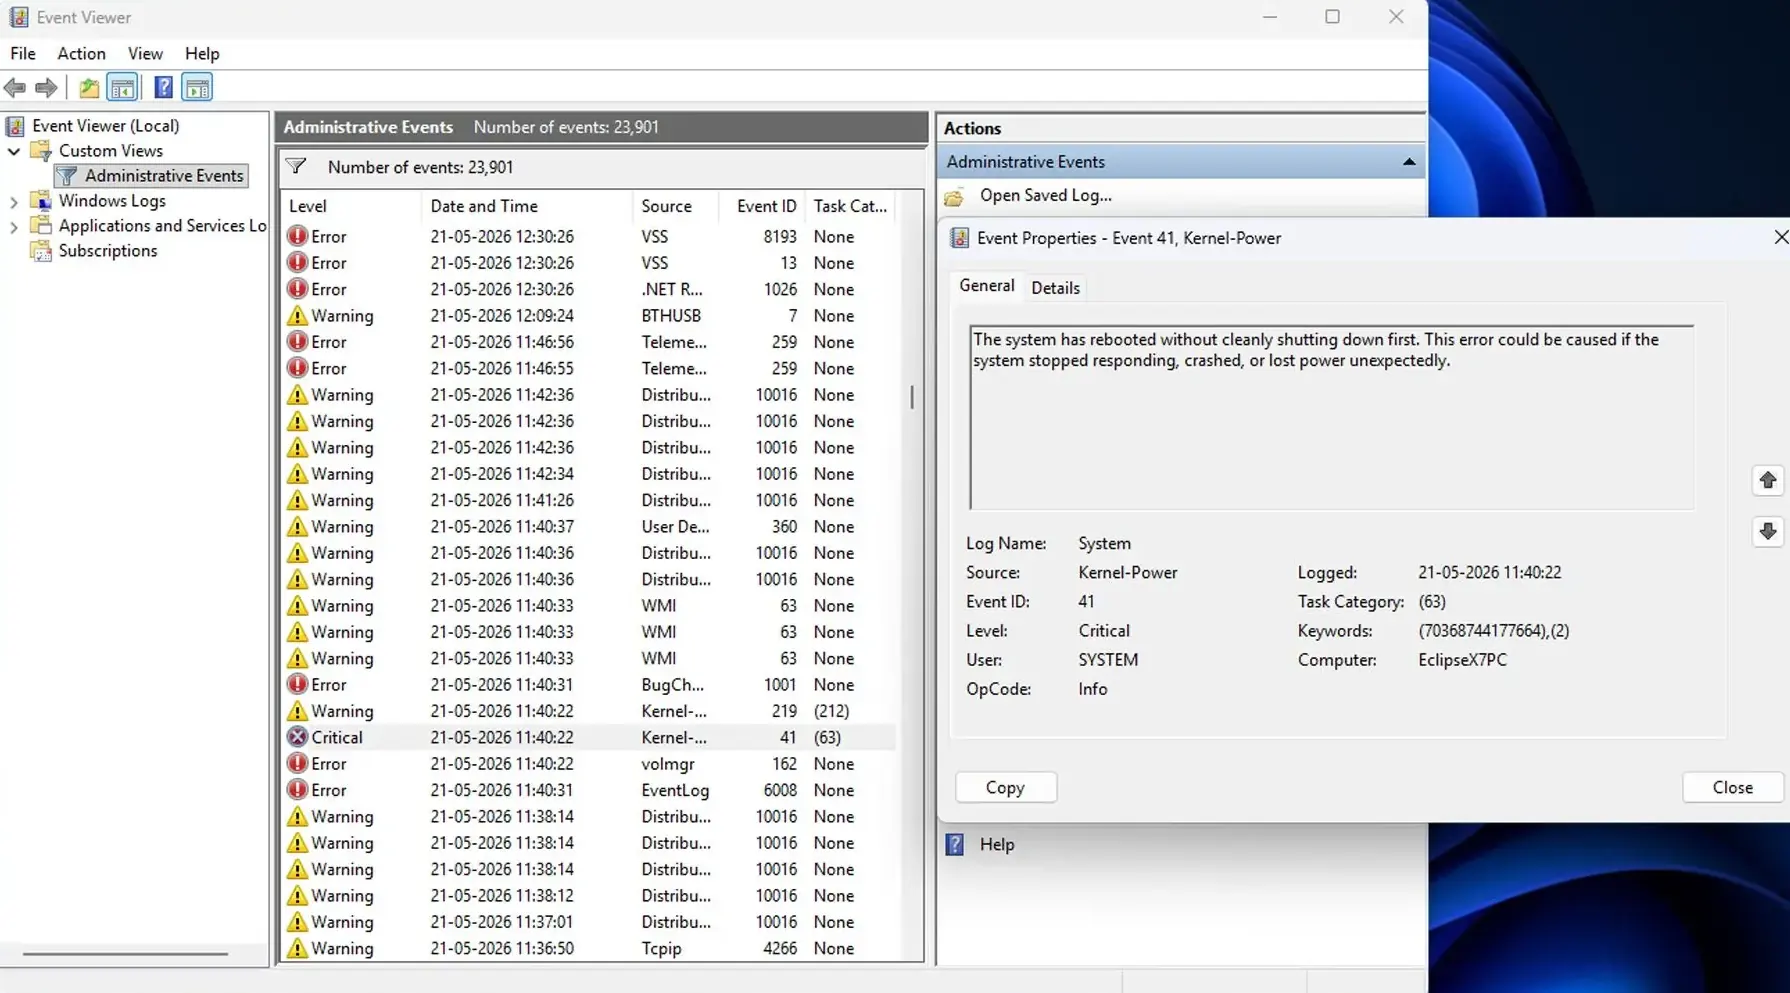The width and height of the screenshot is (1790, 993).
Task: Toggle the Show/Hide Console Tree toolbar icon
Action: pos(122,88)
